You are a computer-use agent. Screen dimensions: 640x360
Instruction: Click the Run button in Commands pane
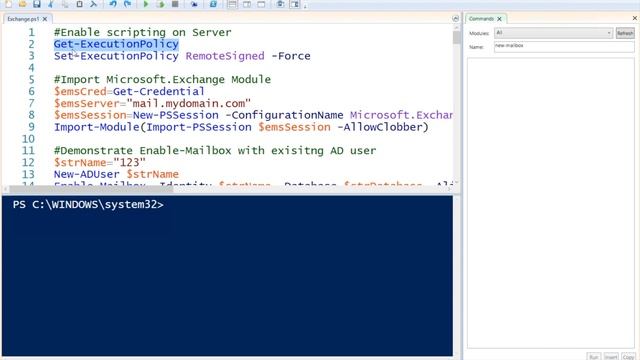(594, 356)
